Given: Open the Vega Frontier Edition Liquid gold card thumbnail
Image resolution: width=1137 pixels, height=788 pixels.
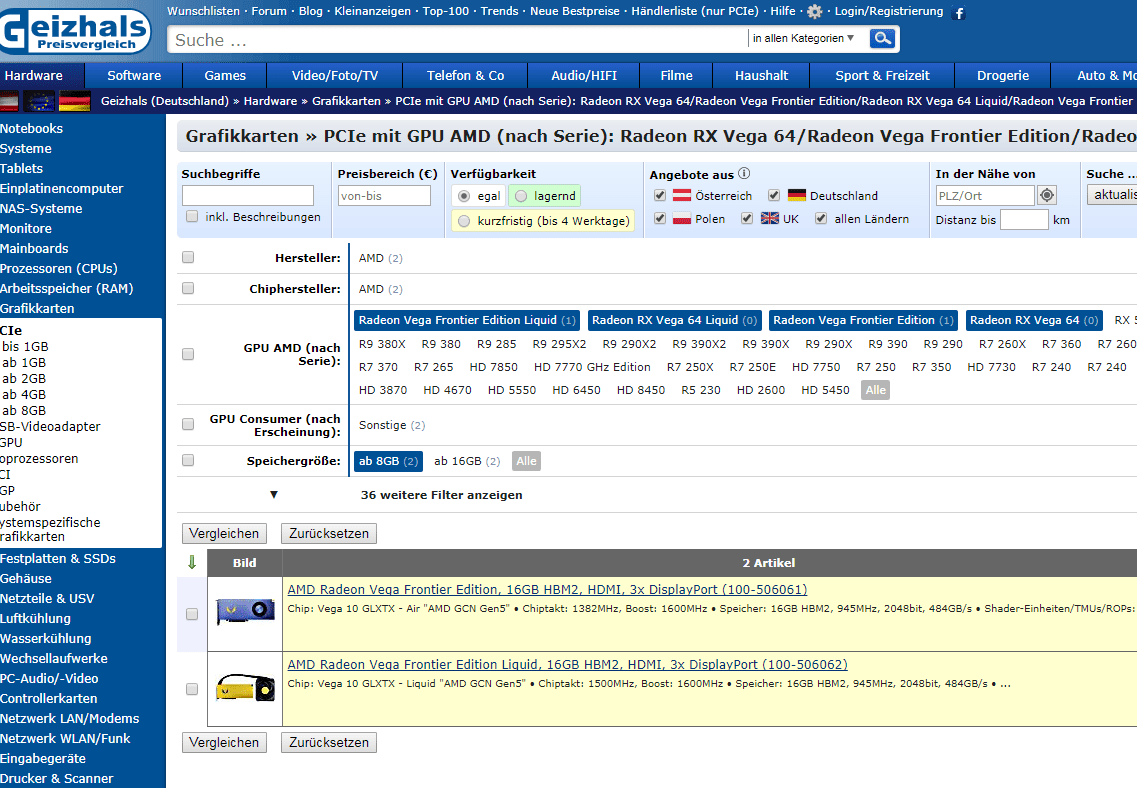Looking at the screenshot, I should pyautogui.click(x=245, y=688).
